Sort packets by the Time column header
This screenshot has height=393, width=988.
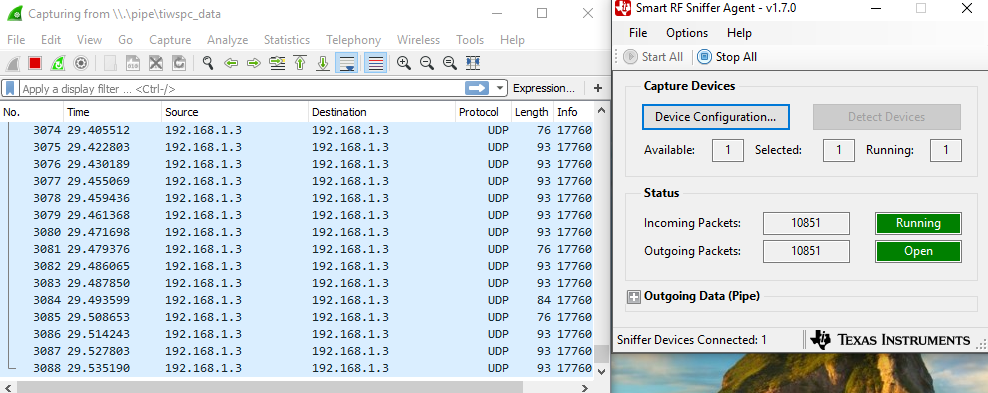coord(112,112)
